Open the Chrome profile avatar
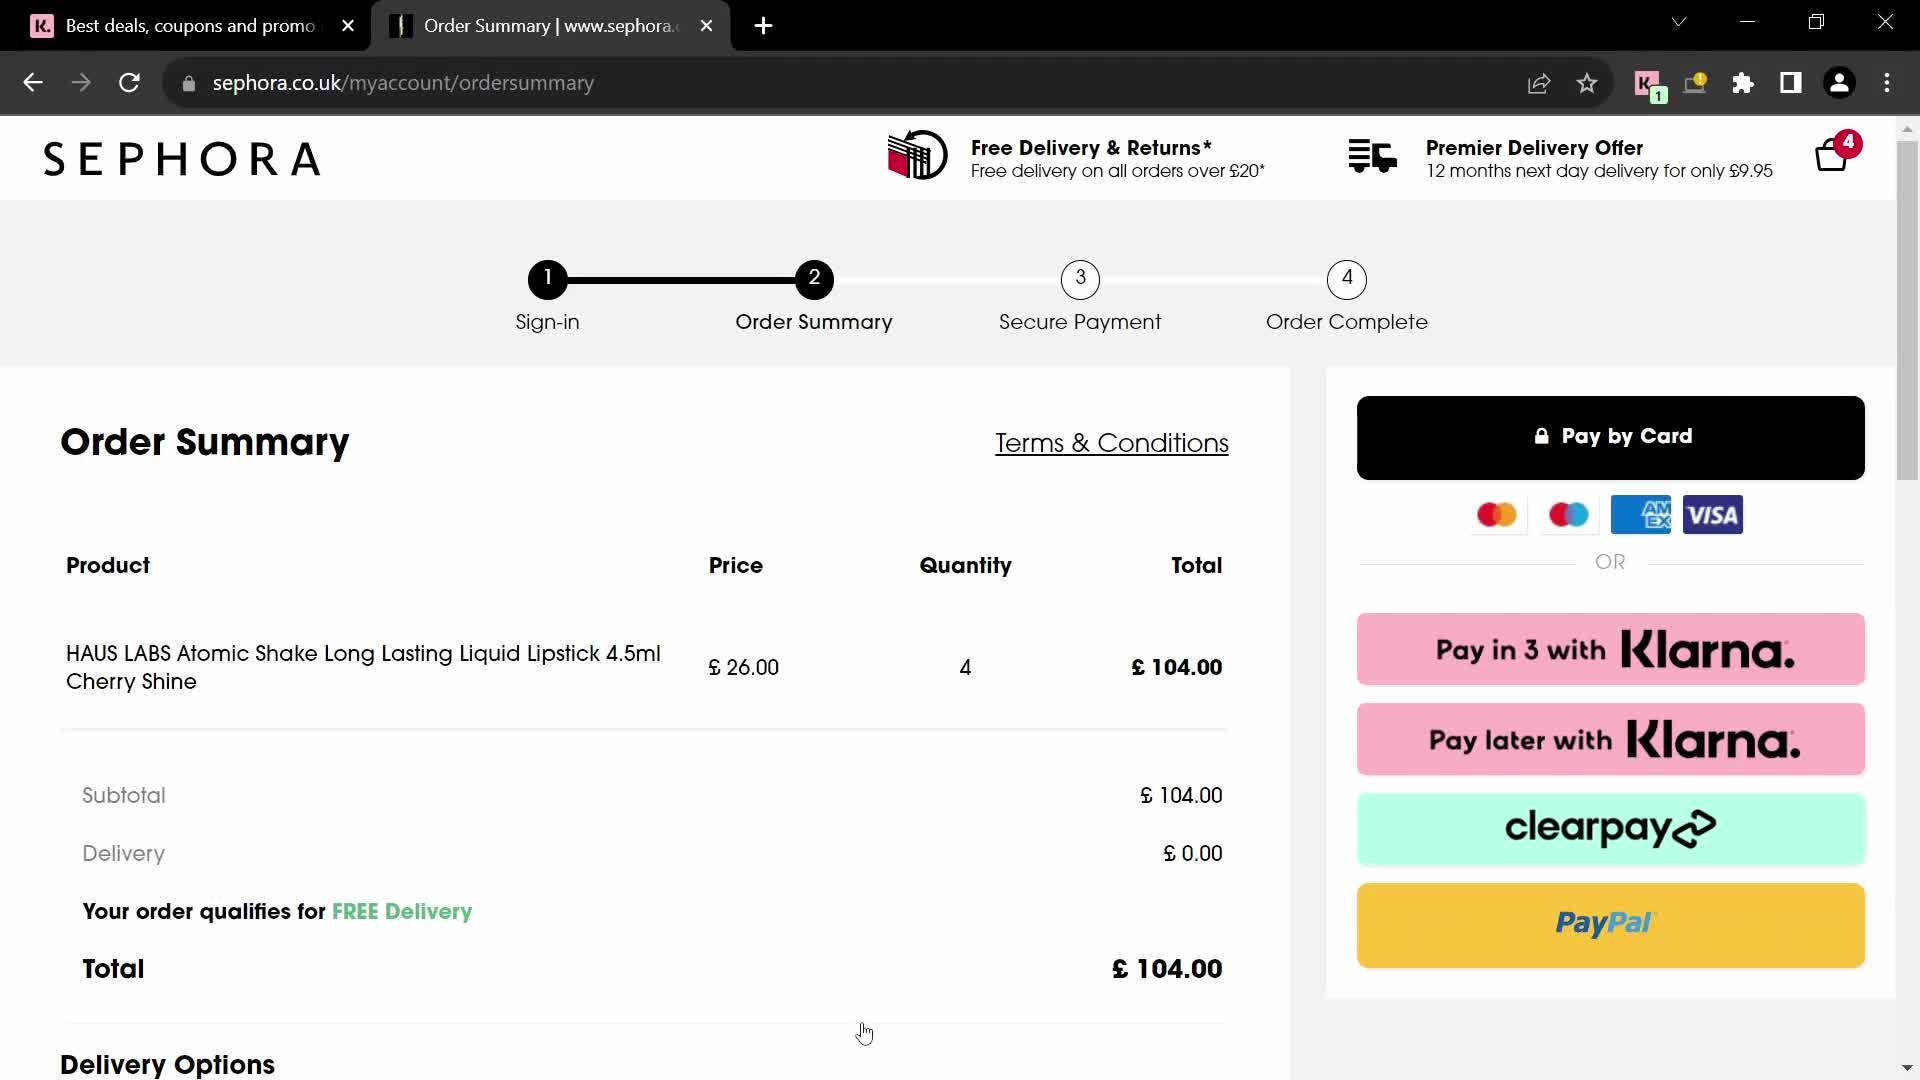 [1839, 83]
